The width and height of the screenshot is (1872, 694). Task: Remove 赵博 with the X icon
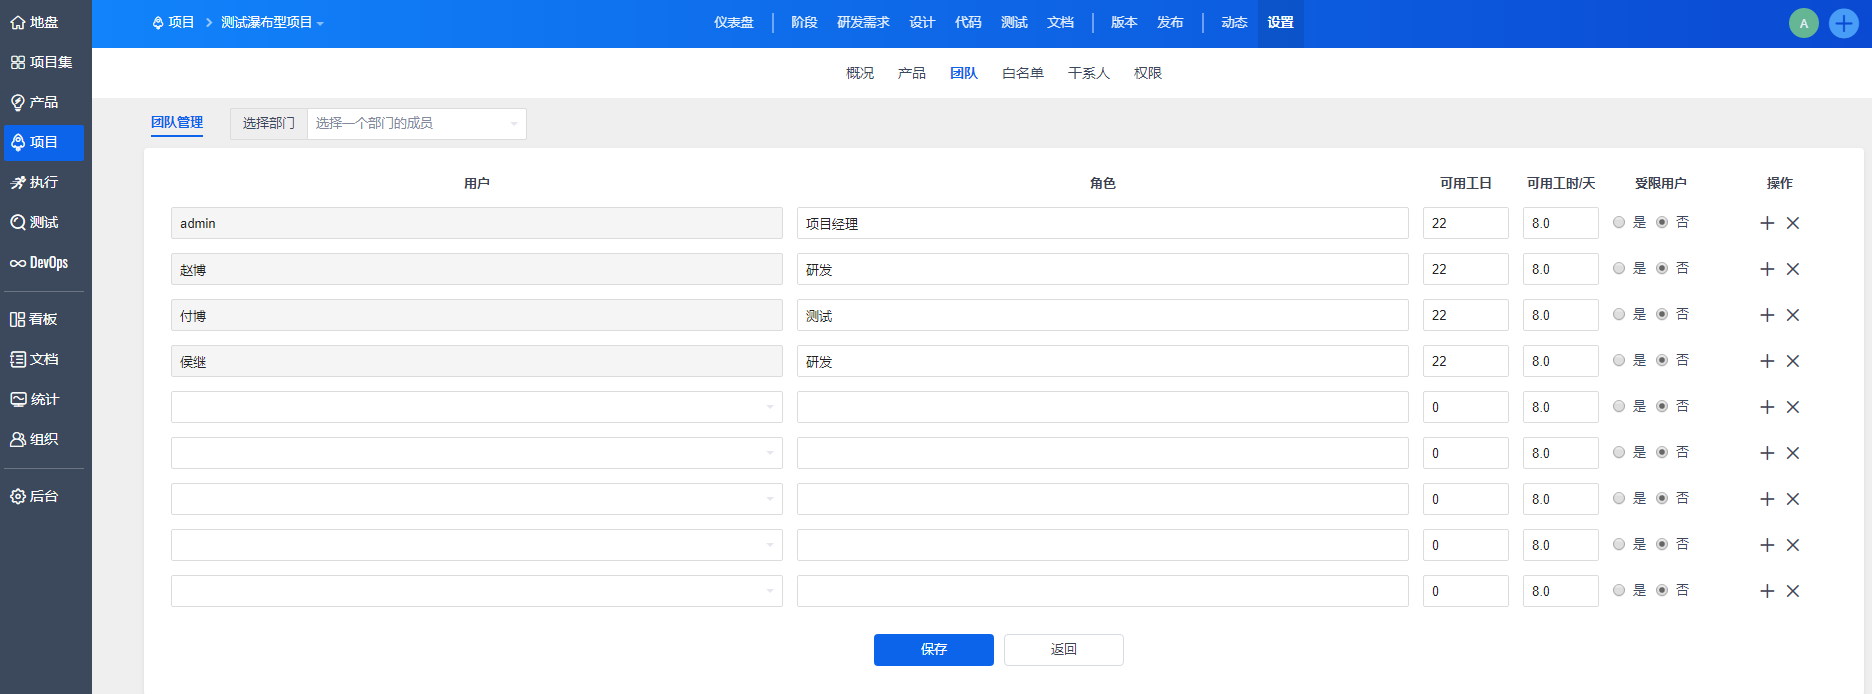[x=1793, y=269]
